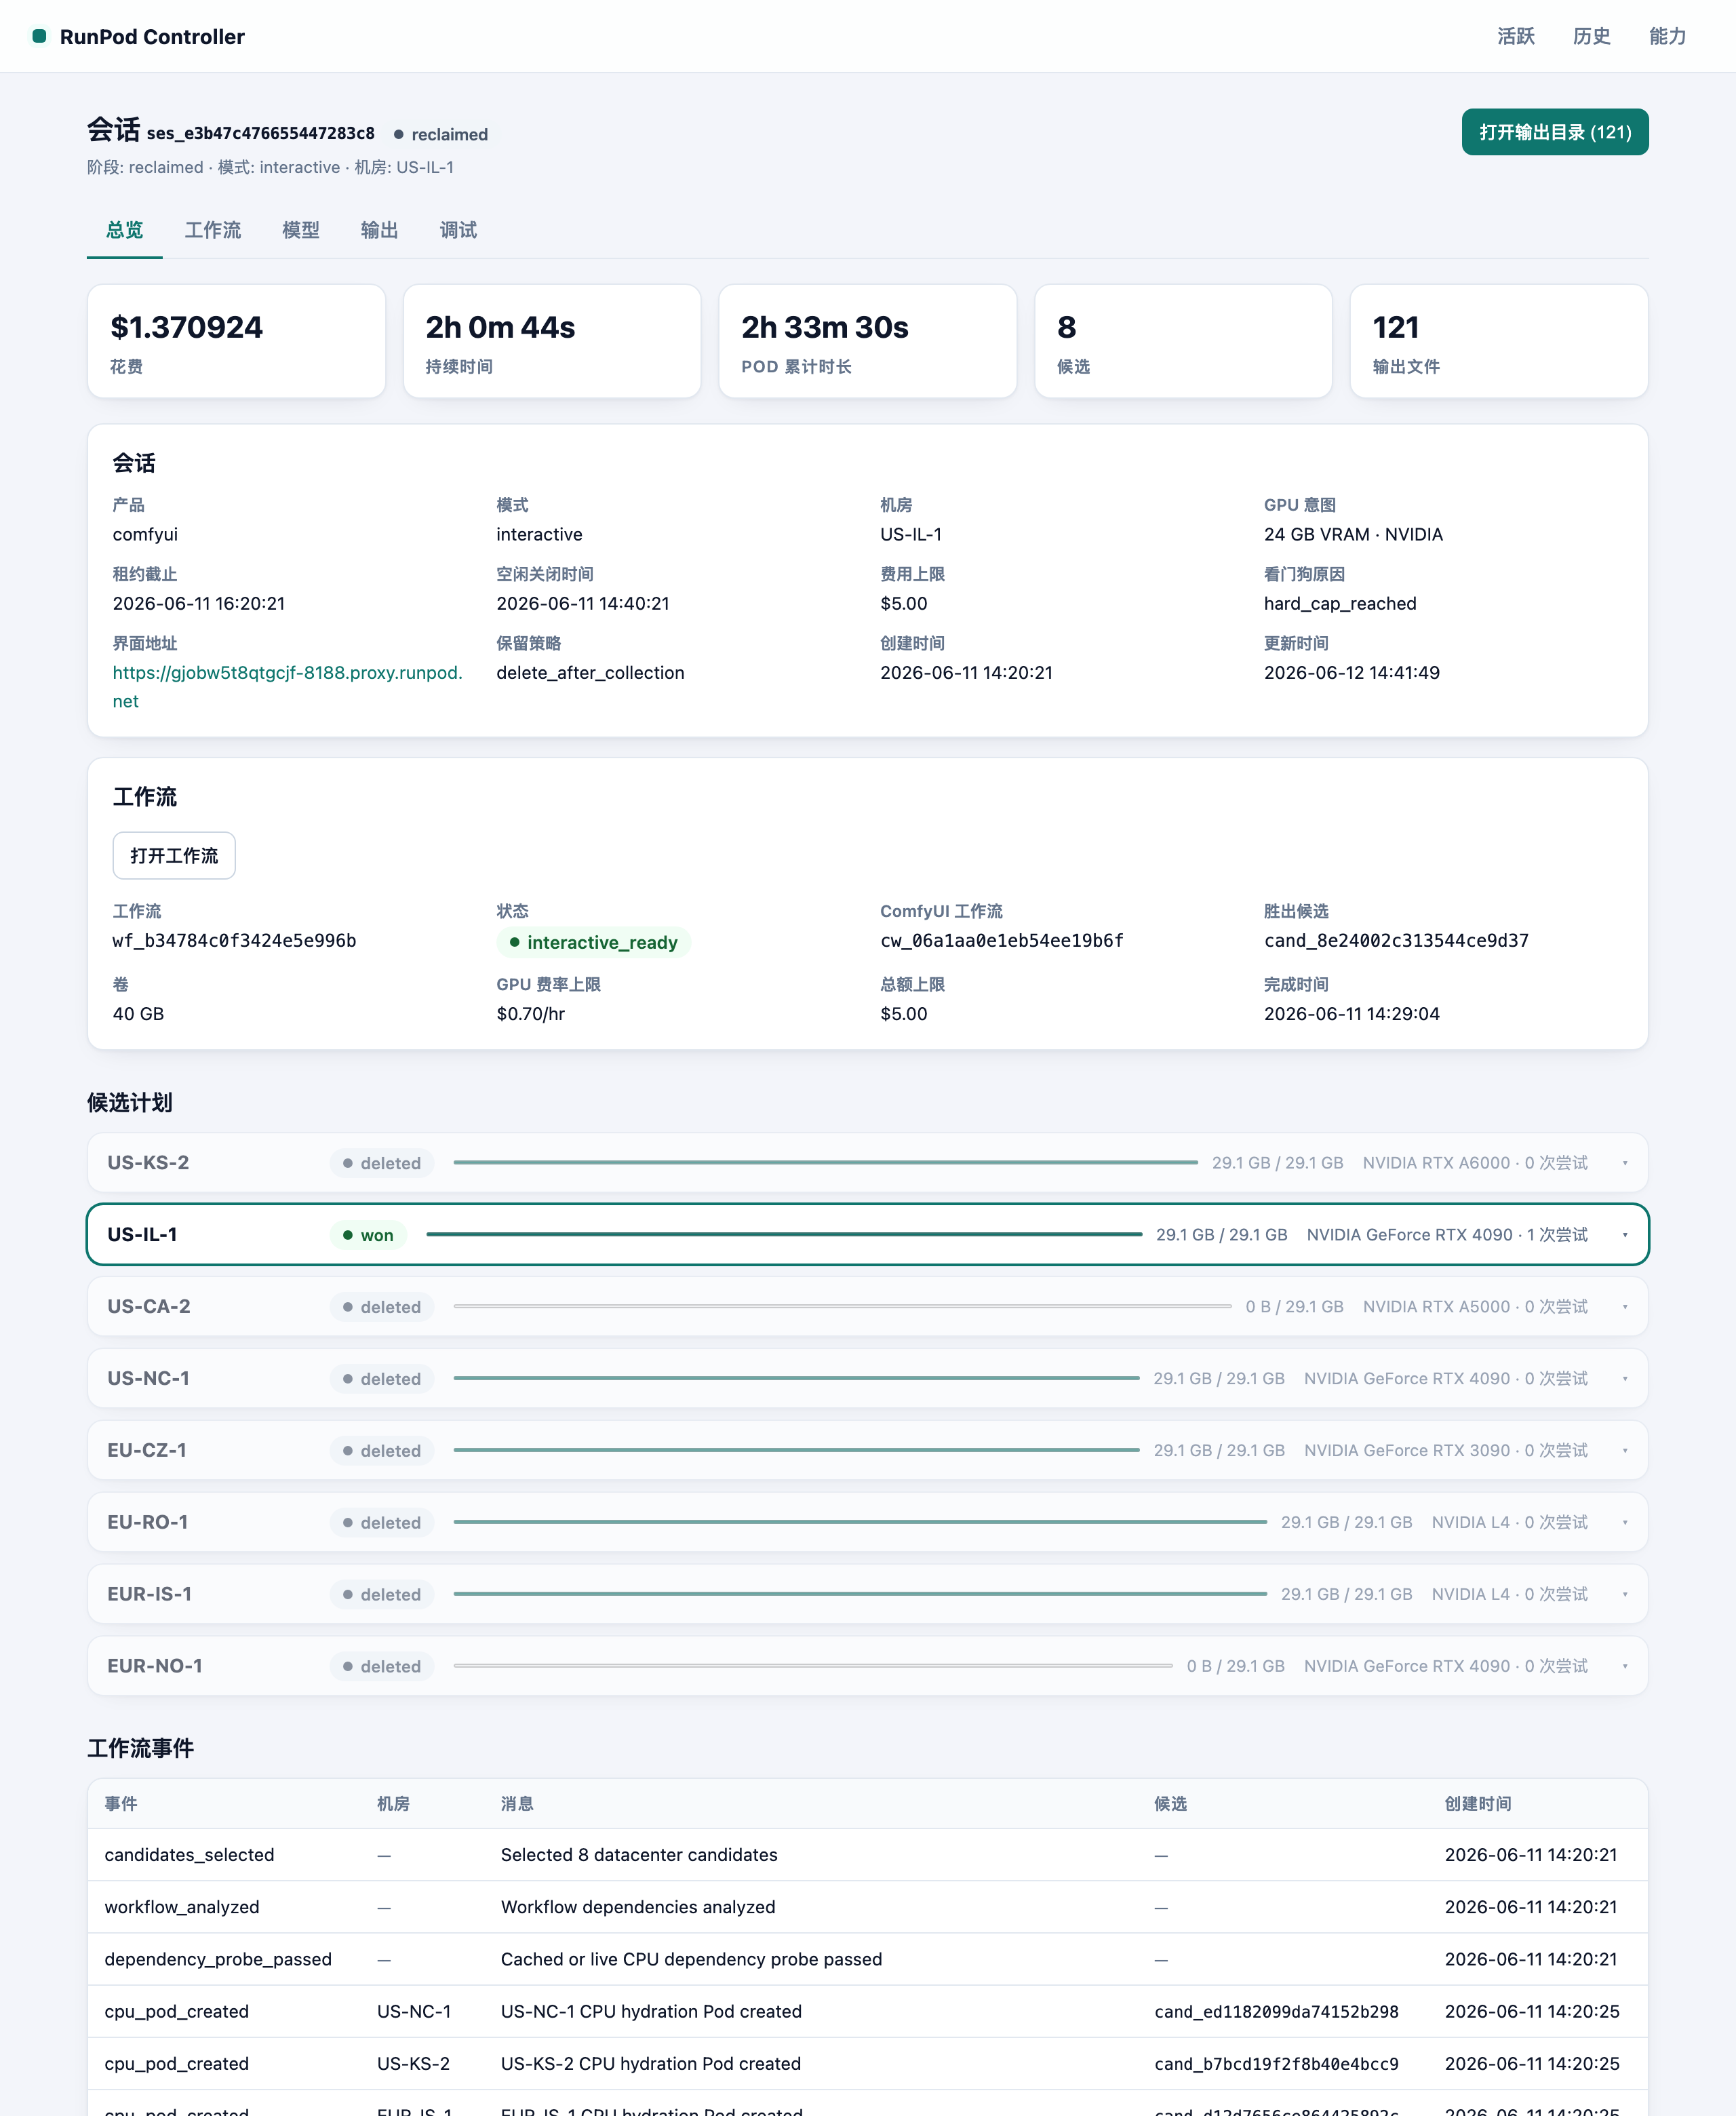Switch to the 工作流 tab
The image size is (1736, 2116).
(x=212, y=230)
